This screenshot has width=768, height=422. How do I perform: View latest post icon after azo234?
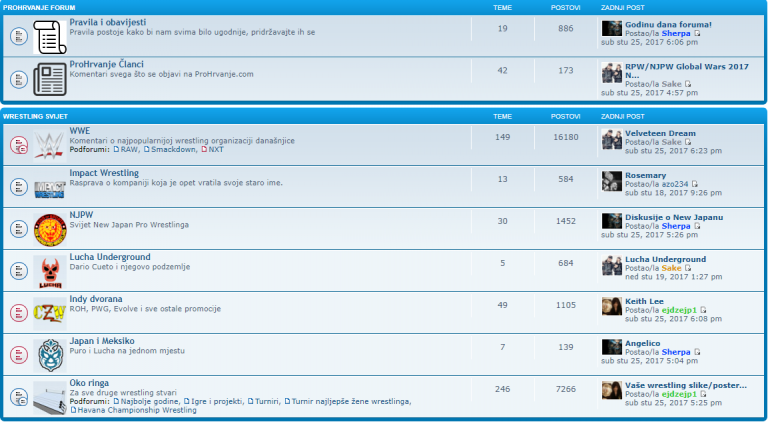point(695,185)
